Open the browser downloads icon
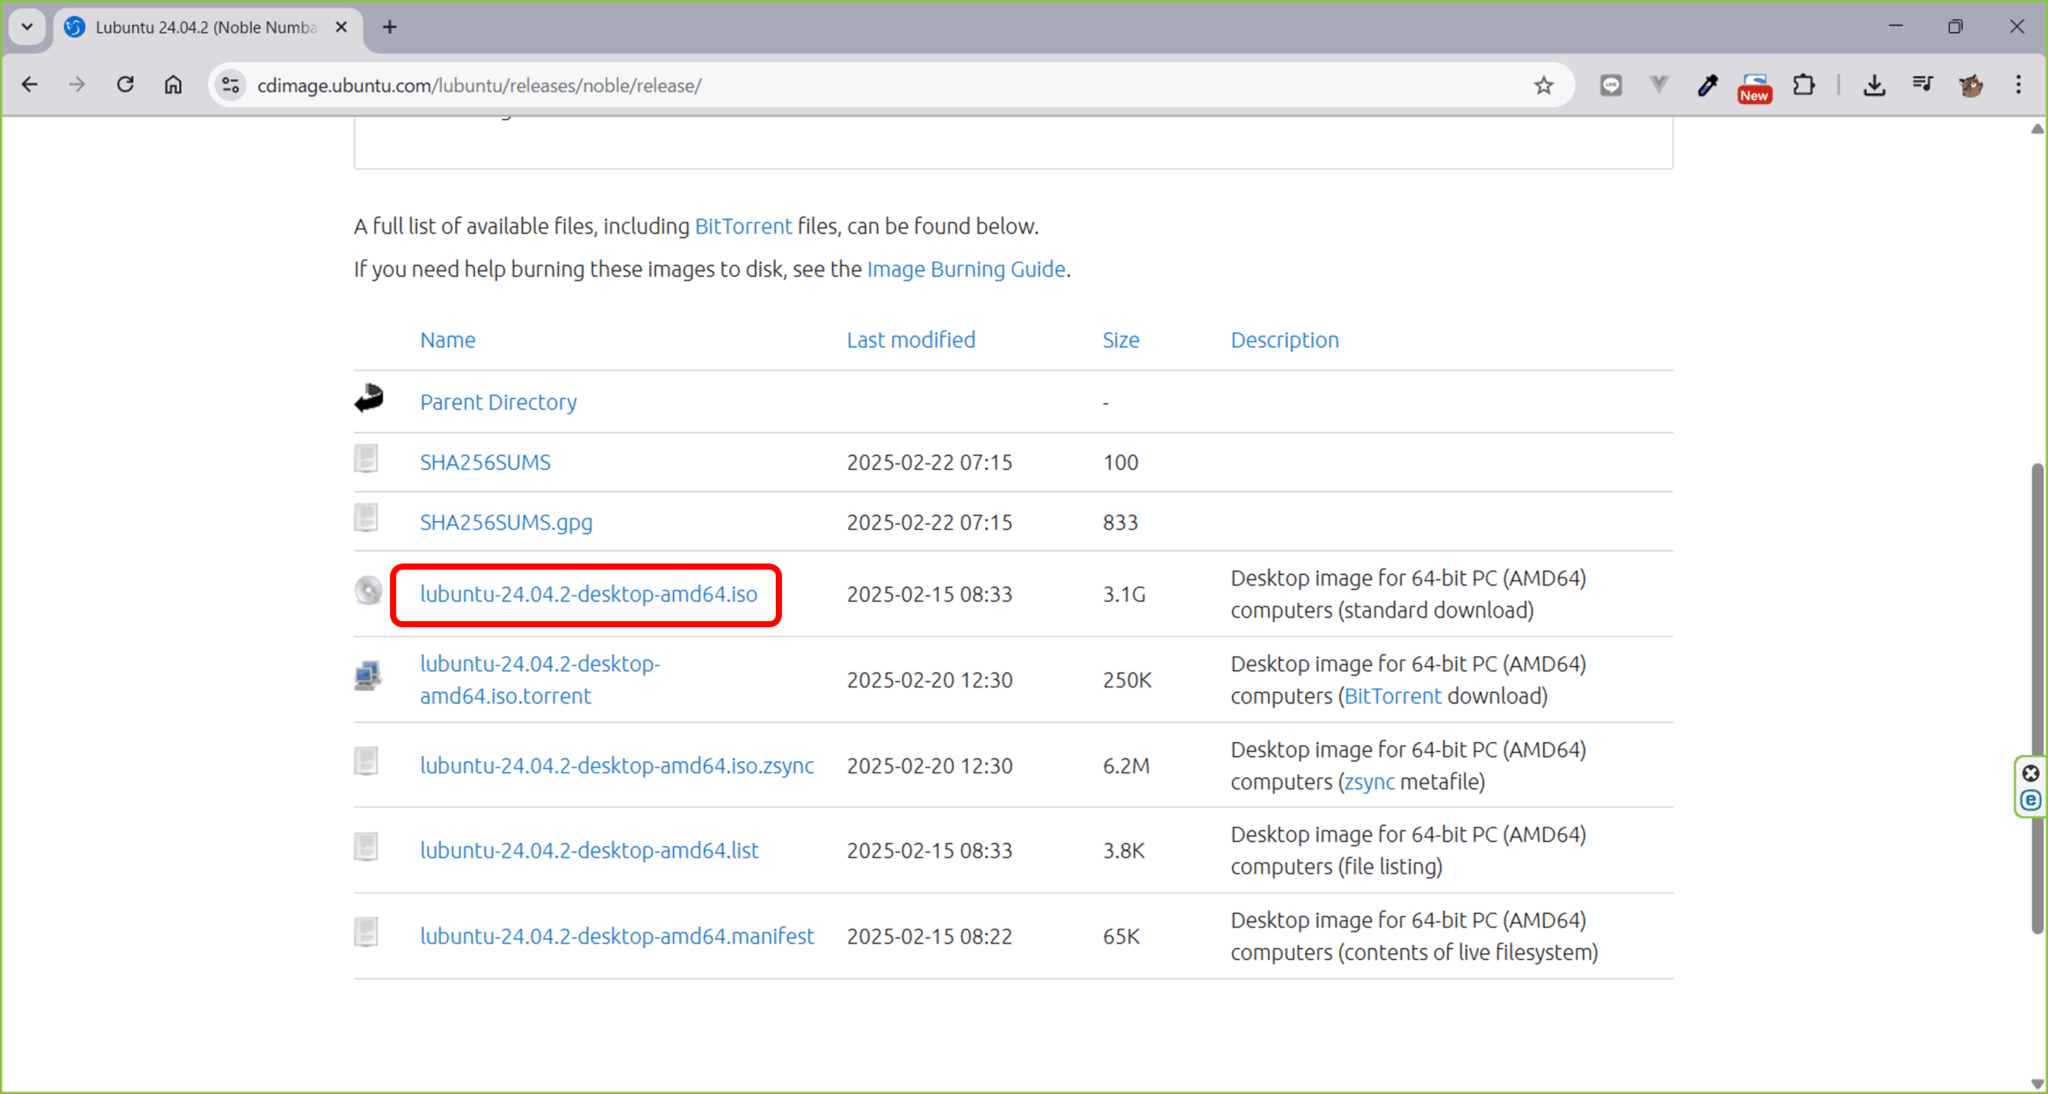This screenshot has height=1094, width=2048. tap(1874, 85)
